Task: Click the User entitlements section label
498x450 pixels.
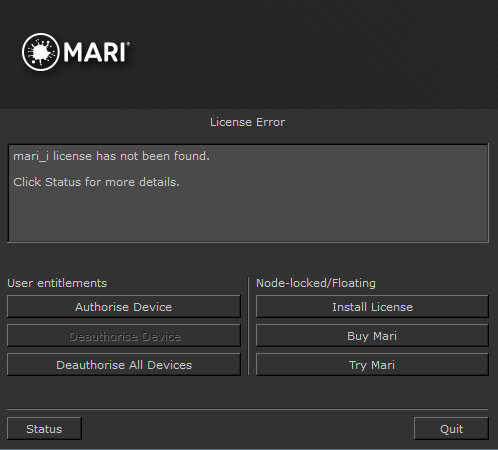Action: pyautogui.click(x=57, y=283)
